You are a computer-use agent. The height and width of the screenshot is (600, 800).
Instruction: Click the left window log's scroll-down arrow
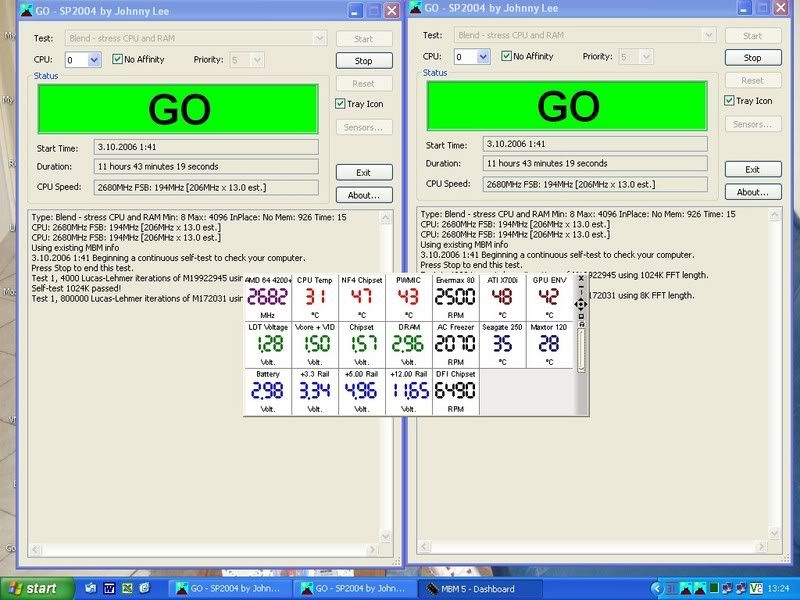click(x=386, y=536)
